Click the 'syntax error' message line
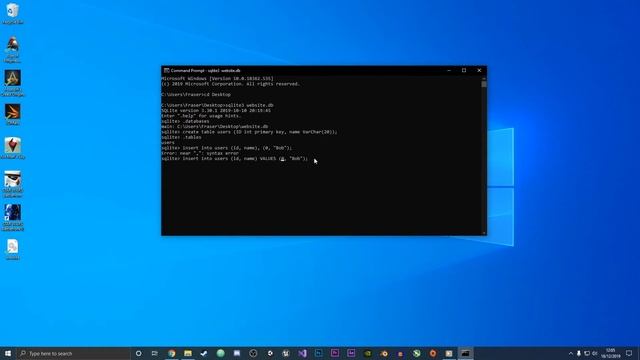The width and height of the screenshot is (640, 360). 200,153
